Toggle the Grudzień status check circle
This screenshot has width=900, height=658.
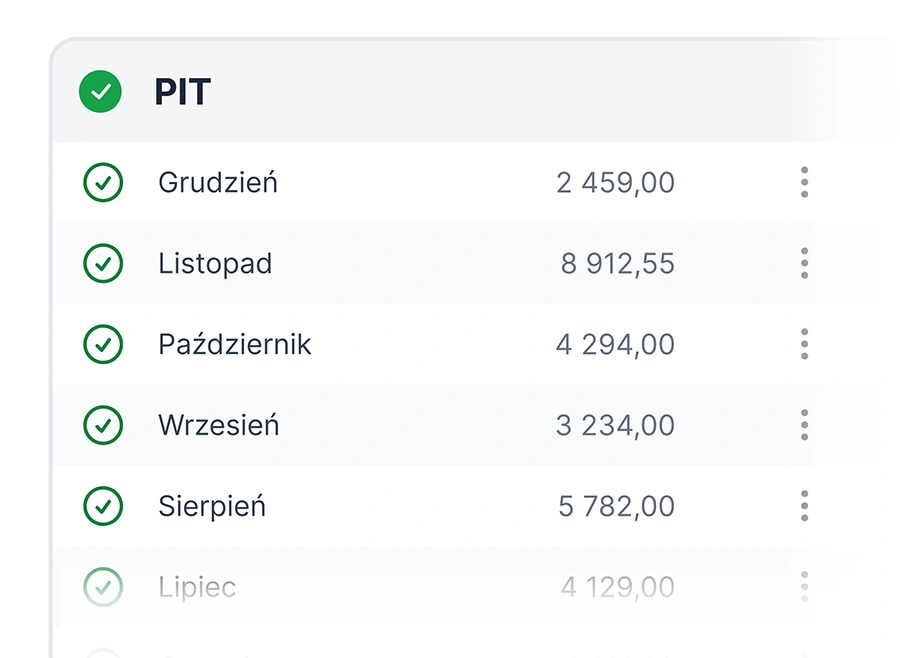(102, 183)
